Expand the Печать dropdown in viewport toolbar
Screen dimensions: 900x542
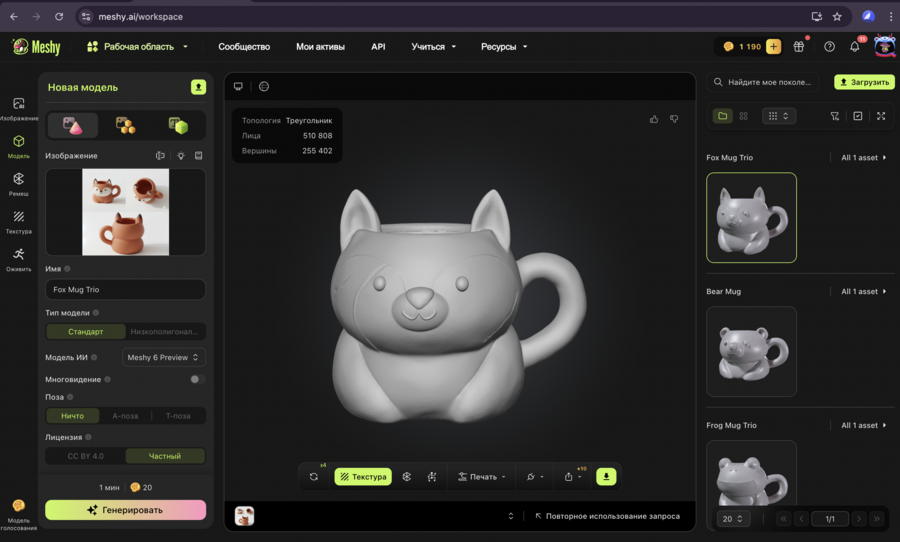click(482, 477)
